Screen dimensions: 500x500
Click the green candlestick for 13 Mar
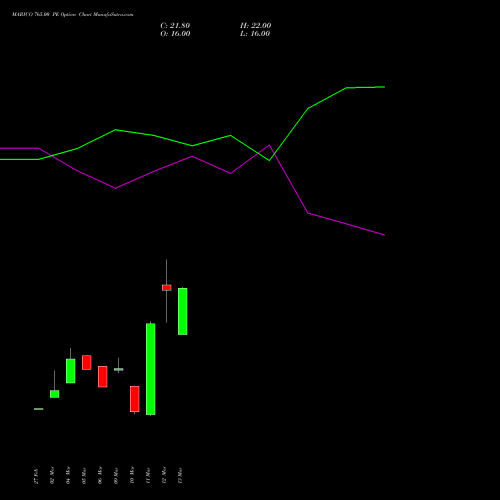(x=183, y=311)
